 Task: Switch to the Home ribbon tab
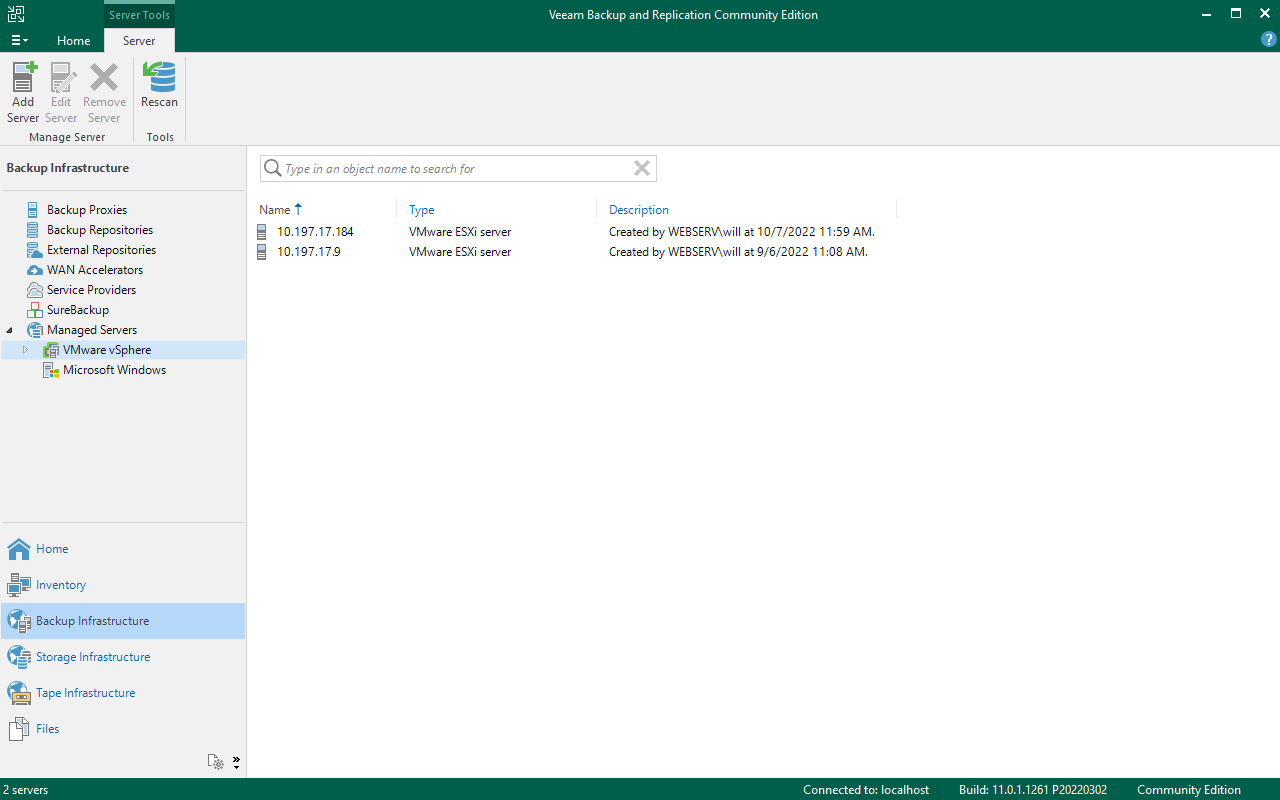[73, 41]
